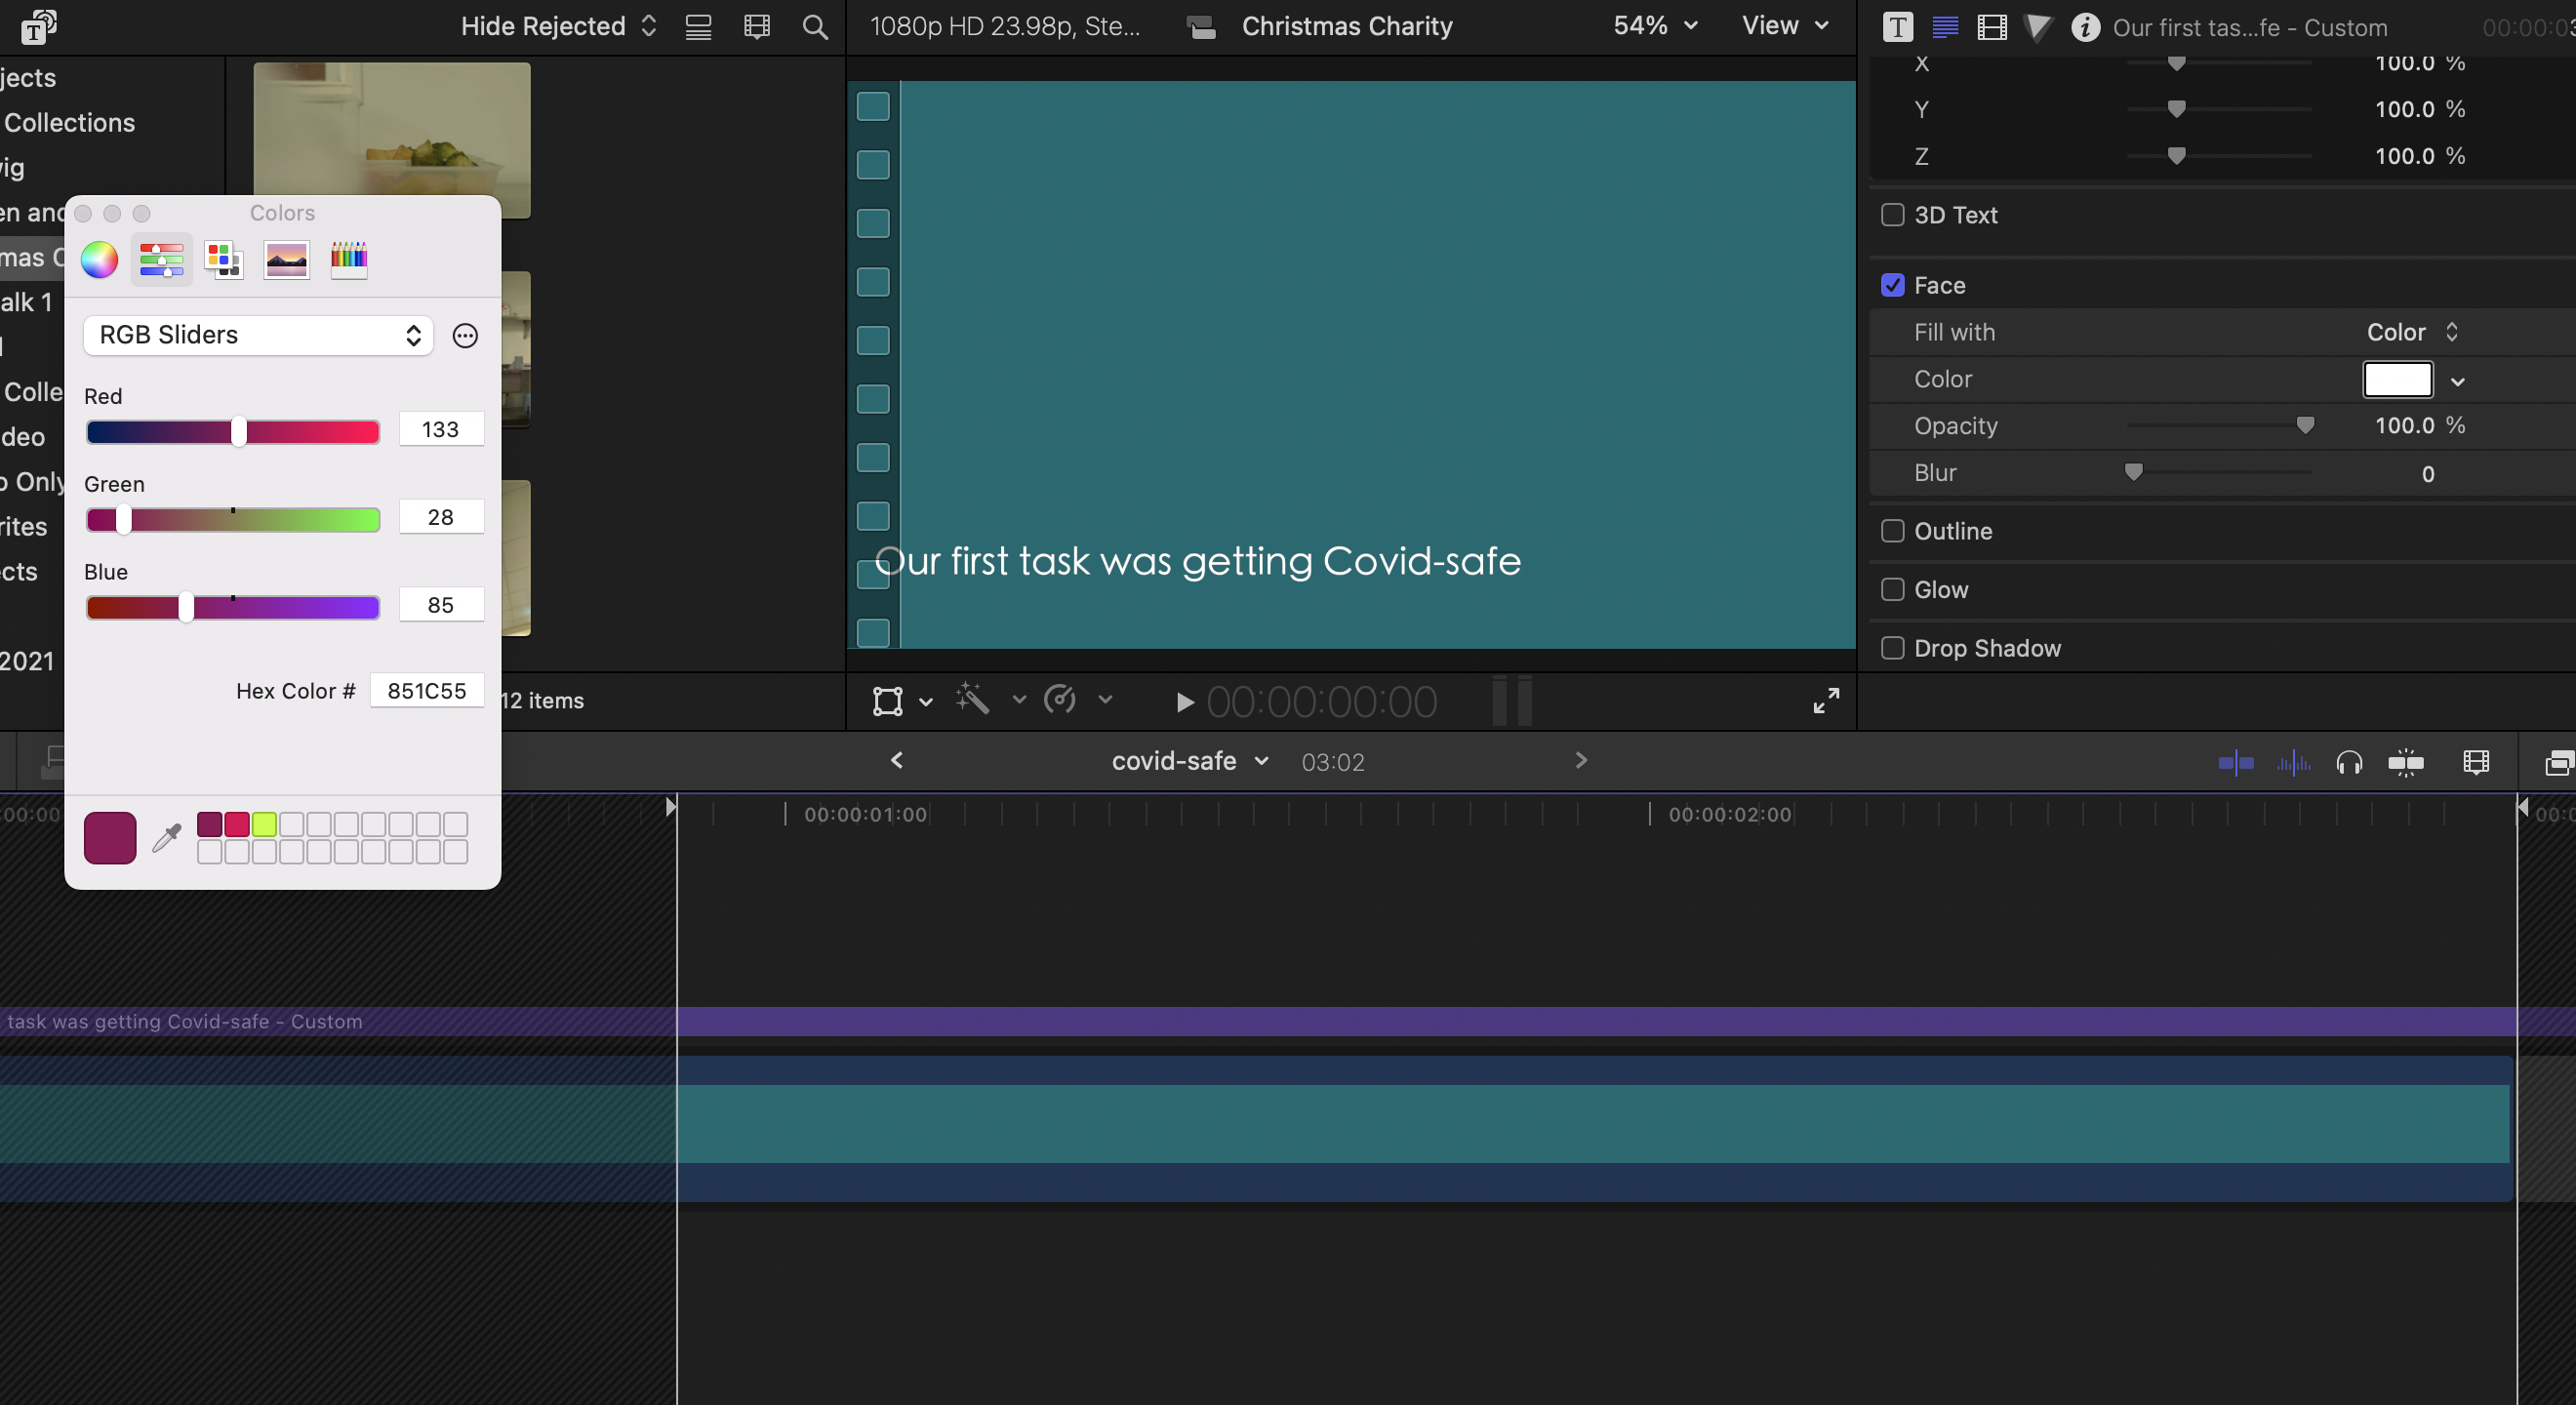Enable the 3D Text checkbox
This screenshot has height=1405, width=2576.
coord(1892,215)
